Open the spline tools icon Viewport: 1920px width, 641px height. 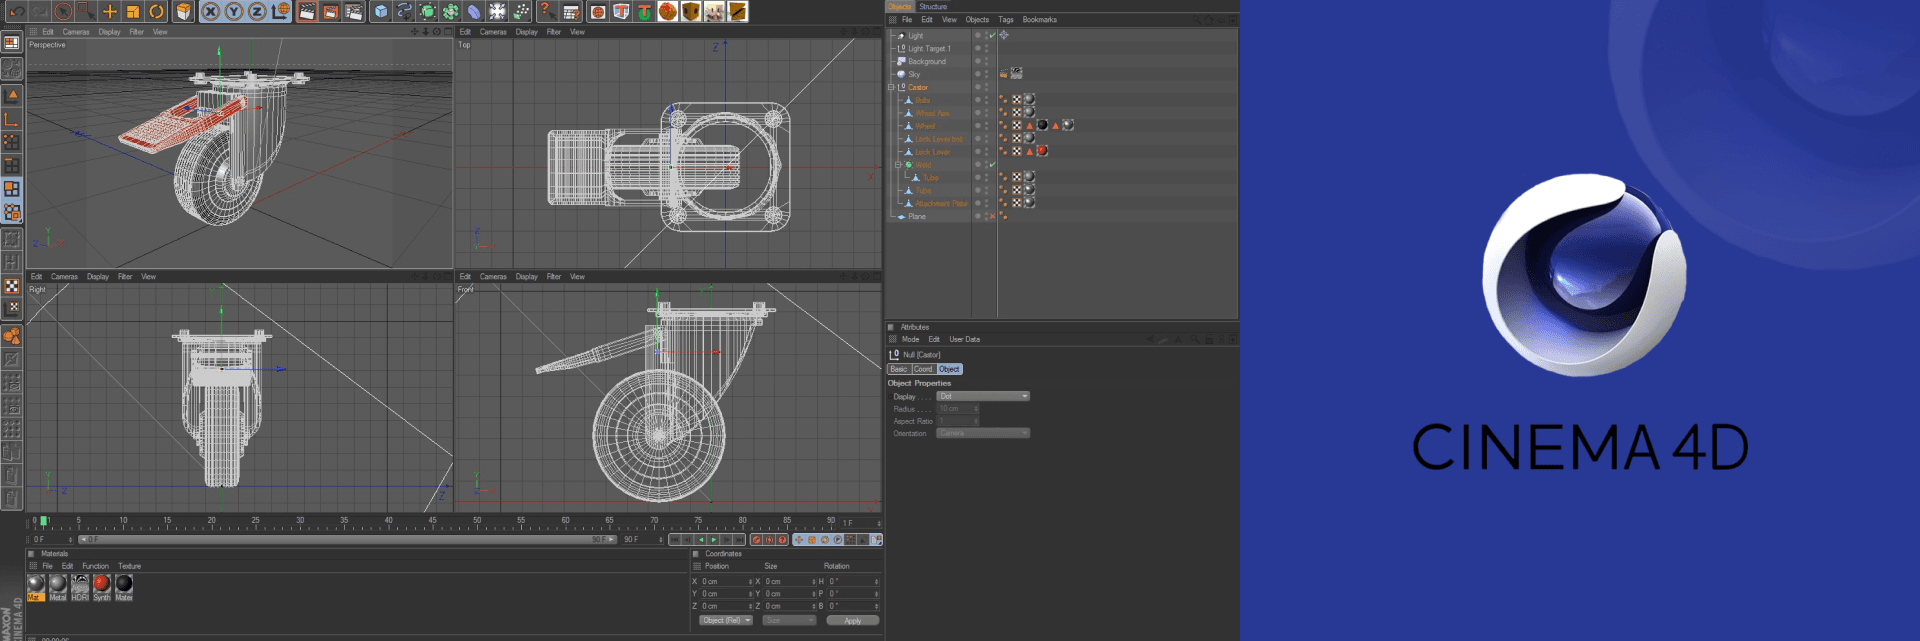pyautogui.click(x=404, y=11)
